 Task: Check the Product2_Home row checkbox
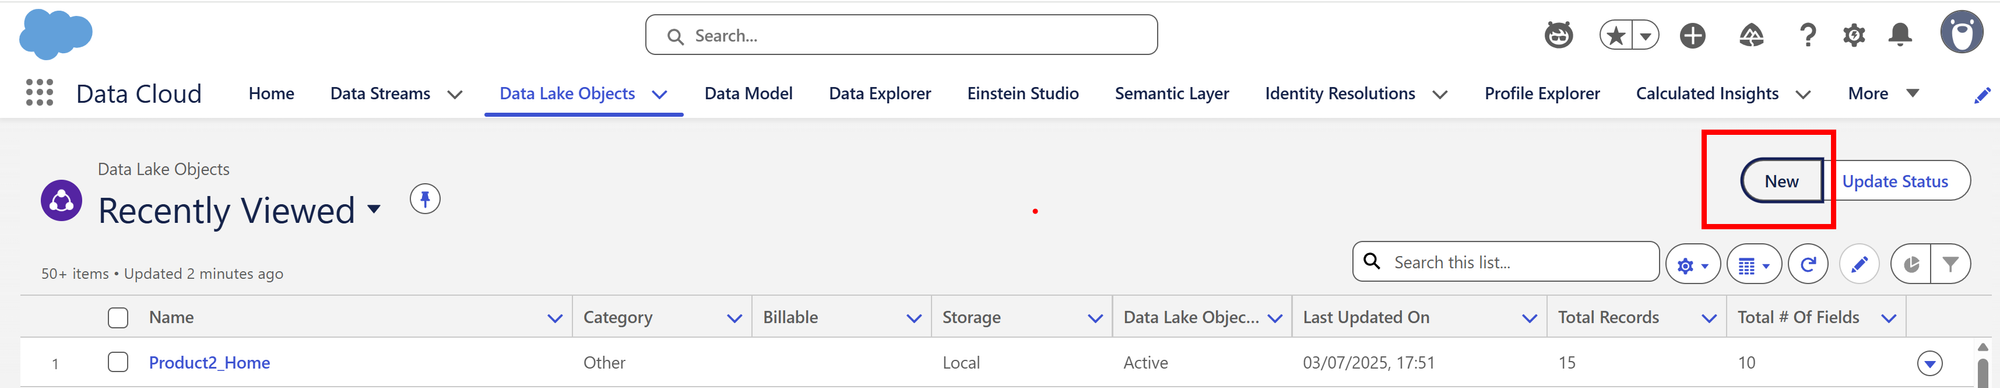click(118, 362)
